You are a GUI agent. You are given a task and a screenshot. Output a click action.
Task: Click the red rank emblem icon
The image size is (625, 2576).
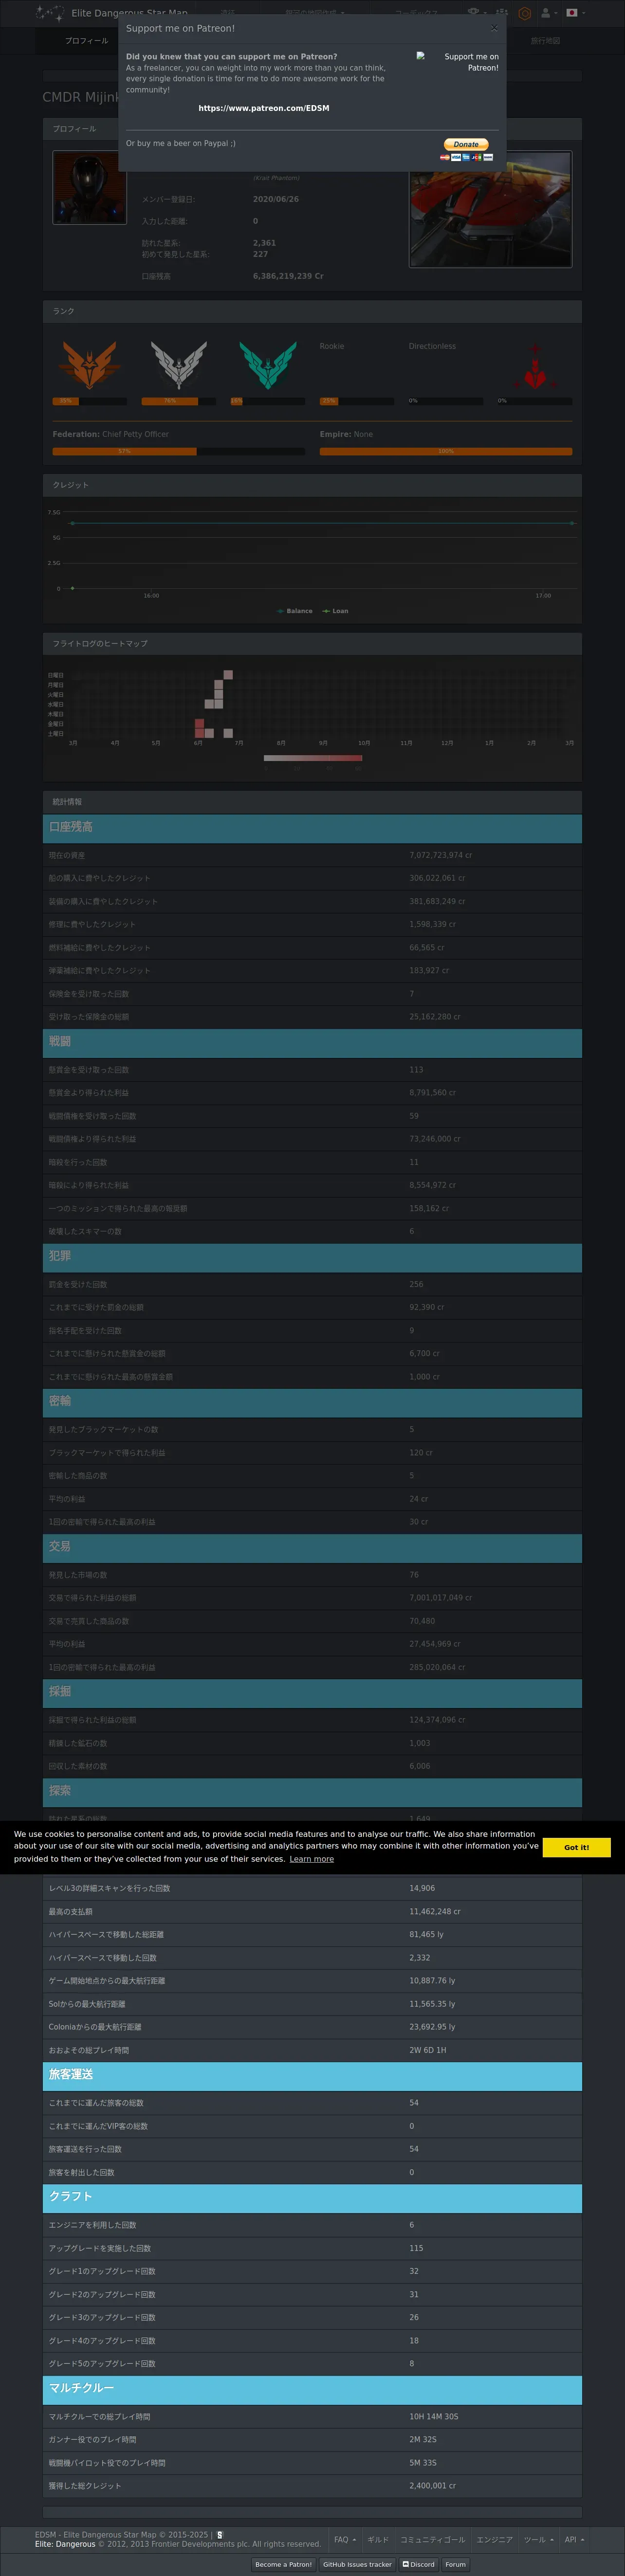tap(535, 370)
